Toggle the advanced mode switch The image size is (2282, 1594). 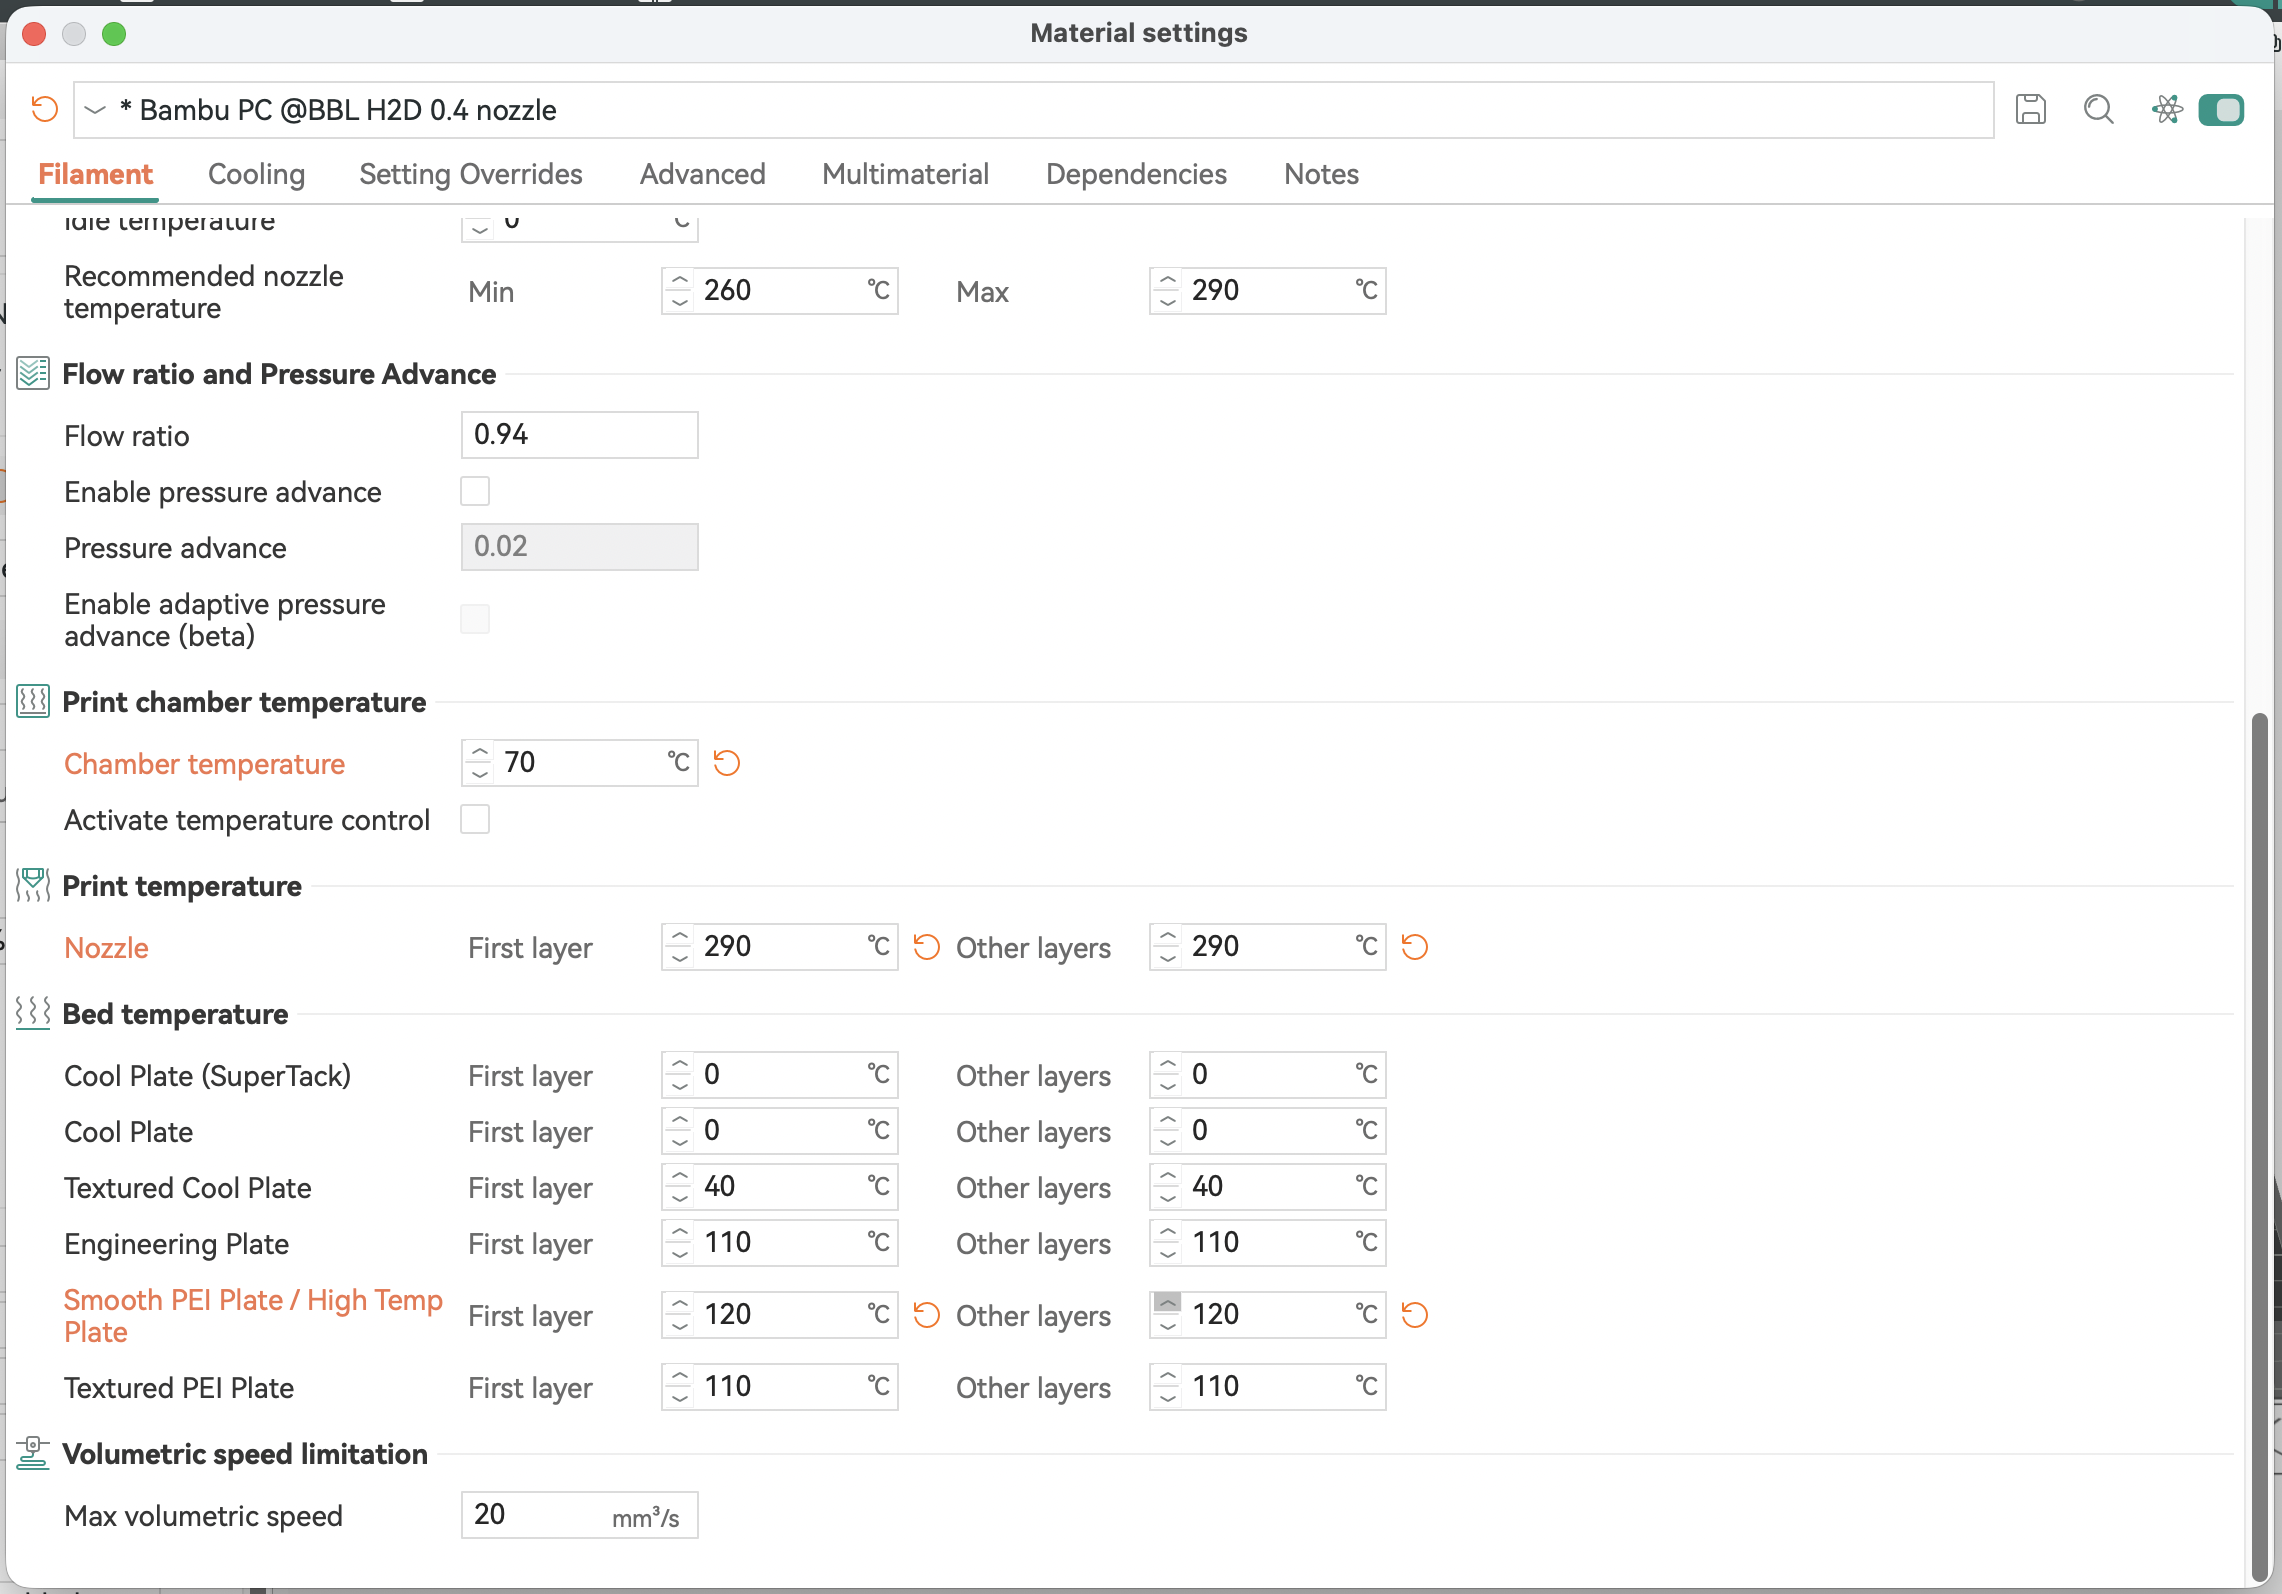pyautogui.click(x=2221, y=109)
